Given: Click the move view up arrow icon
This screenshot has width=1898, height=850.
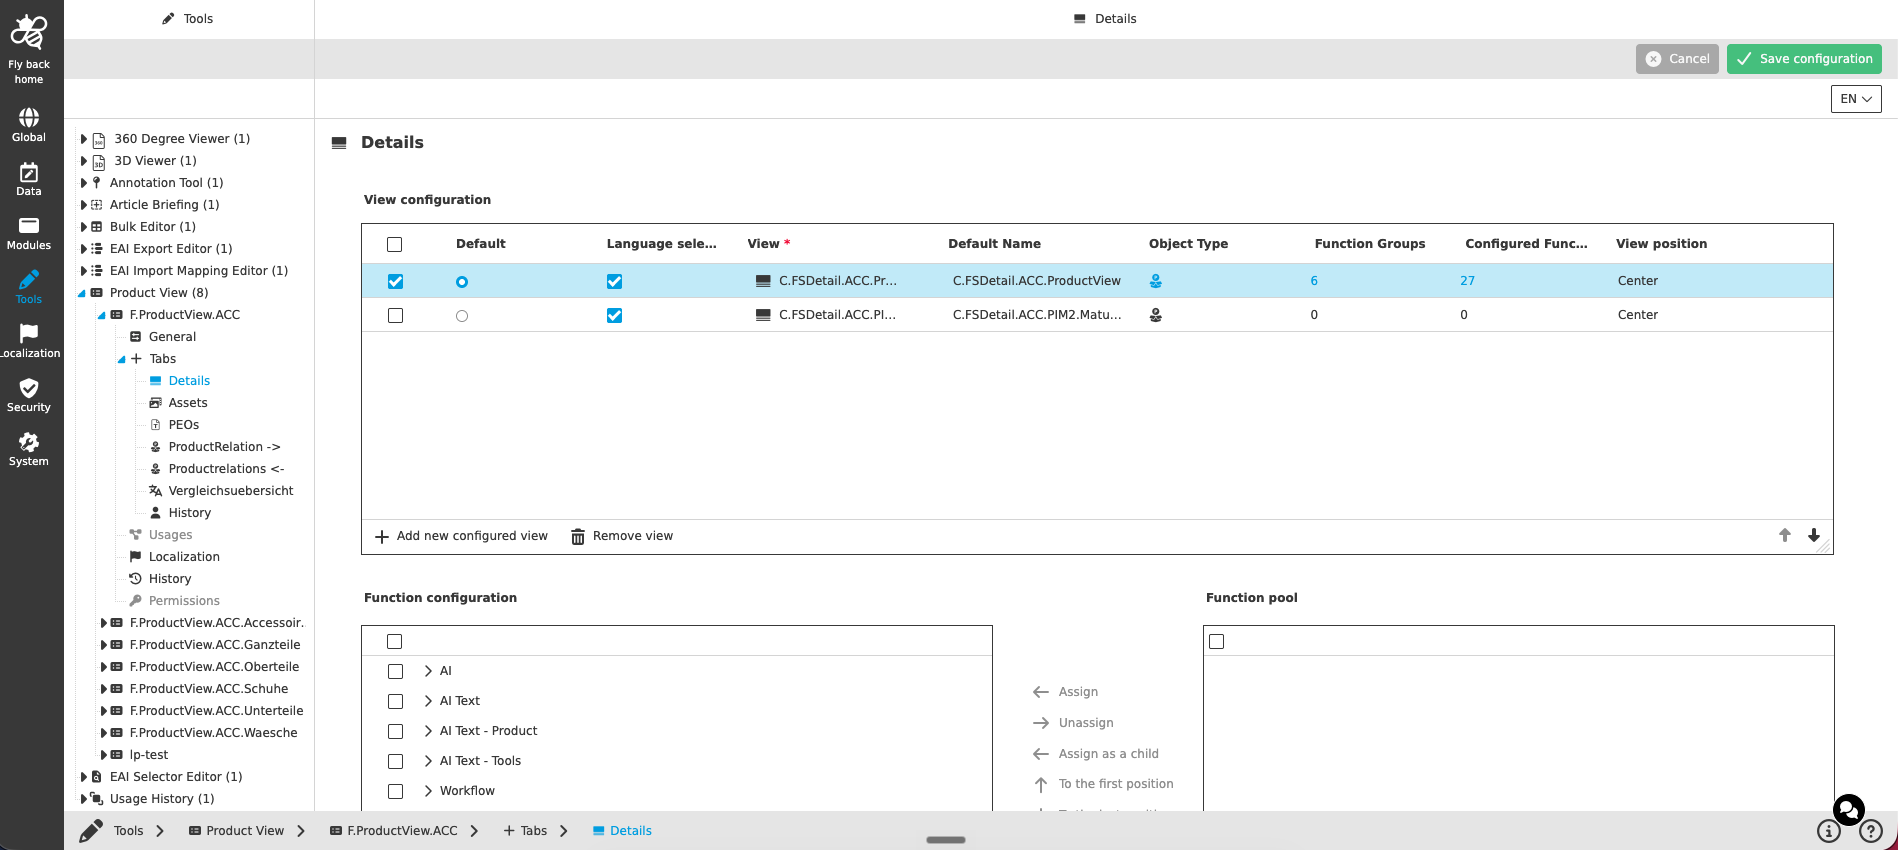Looking at the screenshot, I should pyautogui.click(x=1785, y=535).
